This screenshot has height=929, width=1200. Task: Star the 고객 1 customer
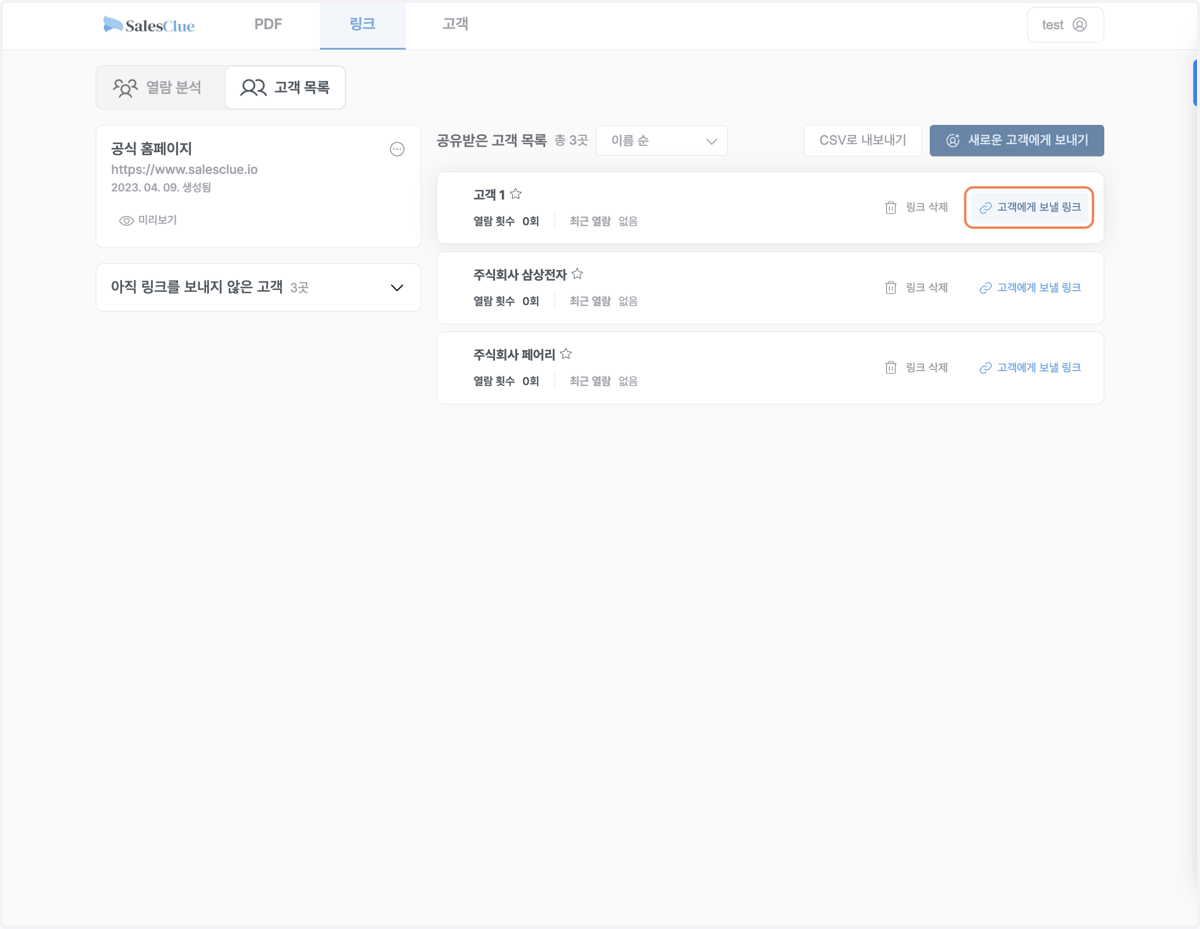point(516,194)
